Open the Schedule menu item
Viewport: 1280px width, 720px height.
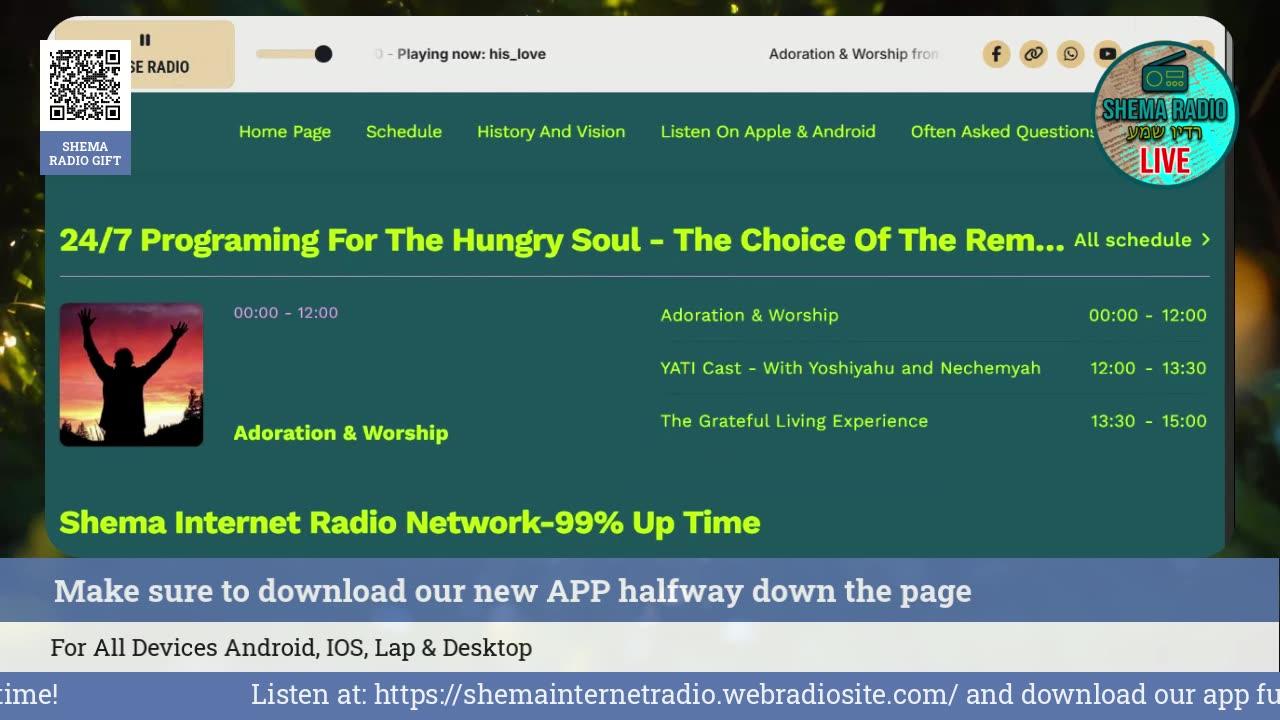404,132
